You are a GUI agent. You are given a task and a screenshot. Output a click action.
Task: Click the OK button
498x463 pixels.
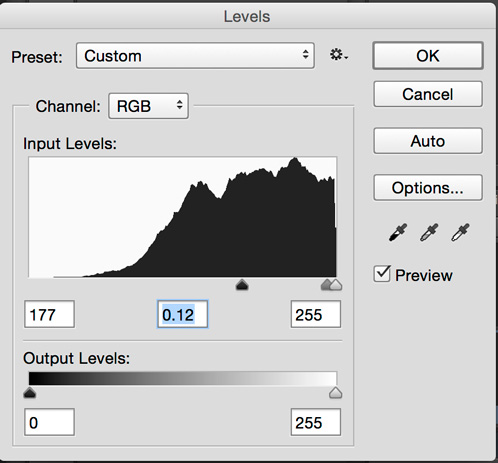coord(428,56)
